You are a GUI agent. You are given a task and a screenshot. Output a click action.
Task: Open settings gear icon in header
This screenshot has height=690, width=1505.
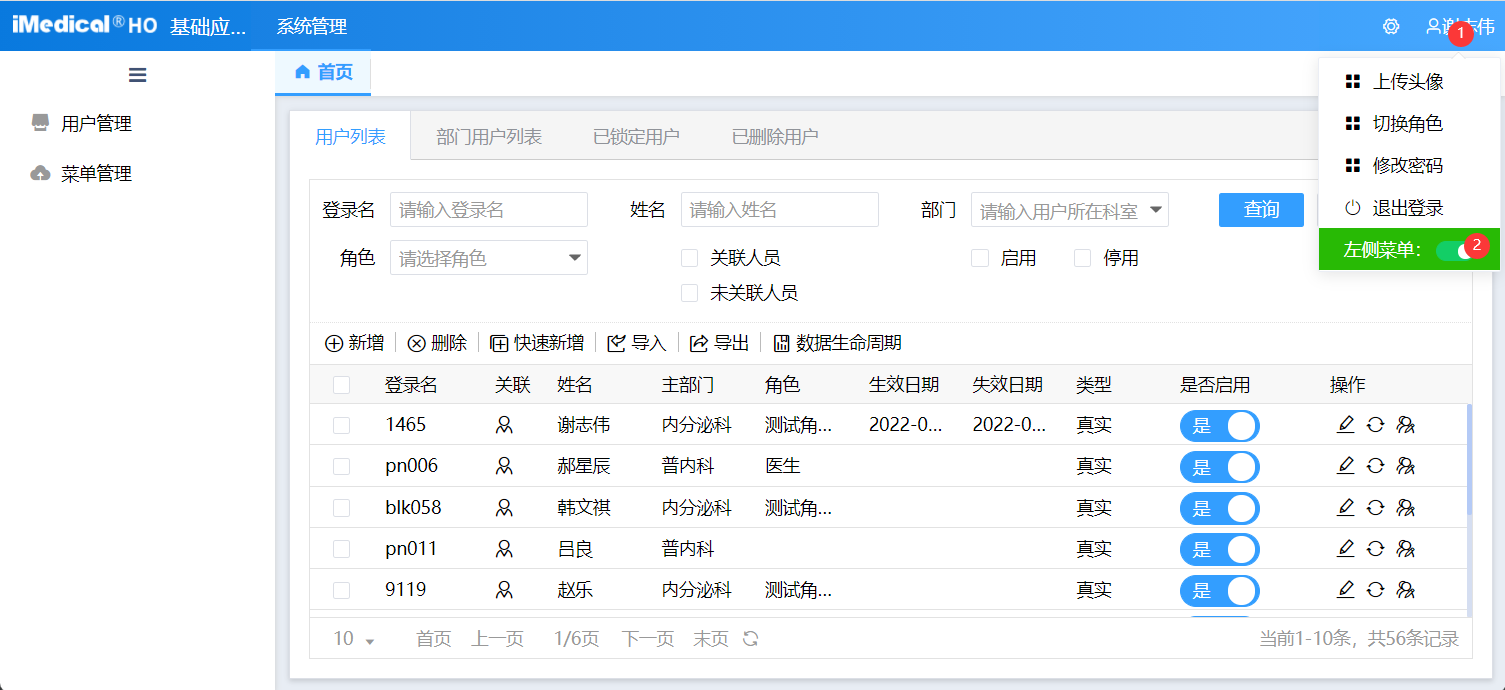(1391, 27)
